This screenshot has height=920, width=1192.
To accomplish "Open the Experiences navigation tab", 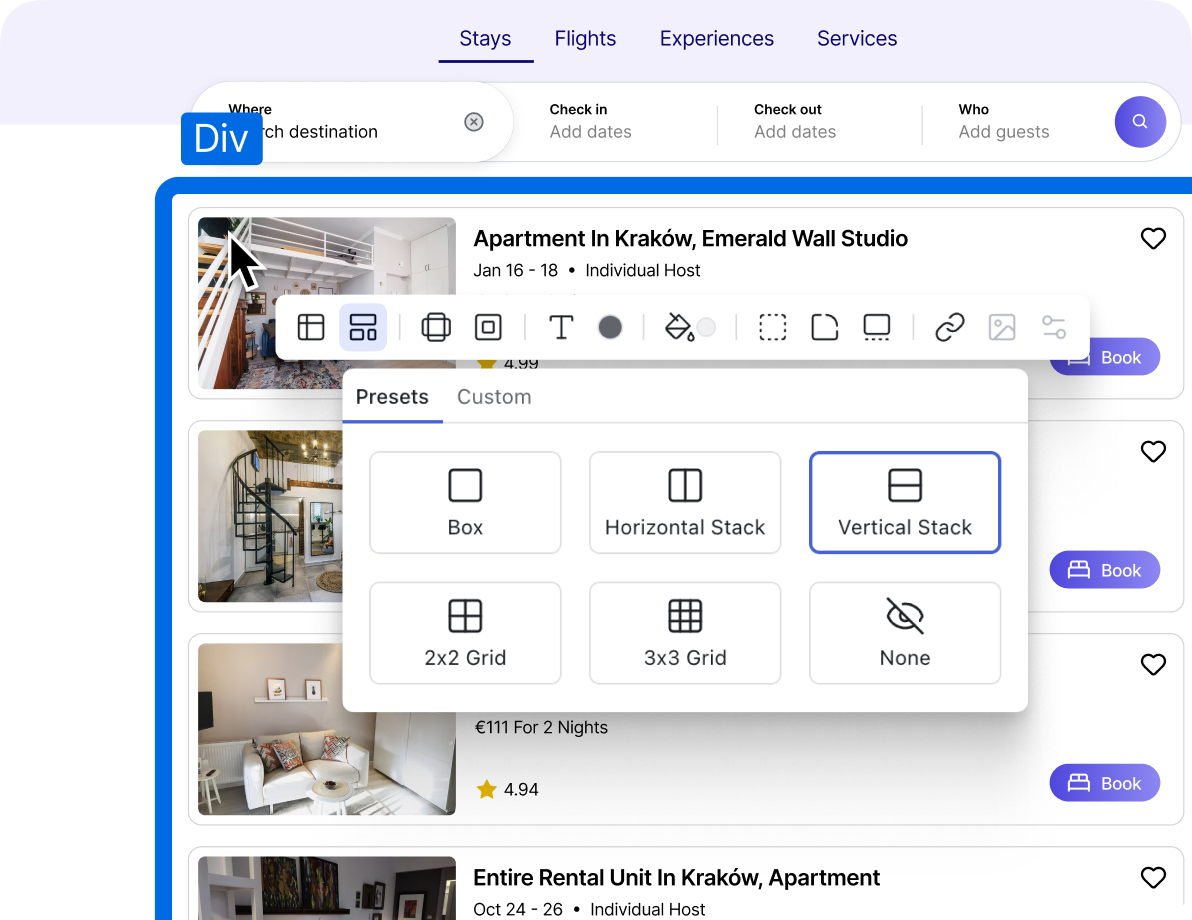I will tap(717, 38).
